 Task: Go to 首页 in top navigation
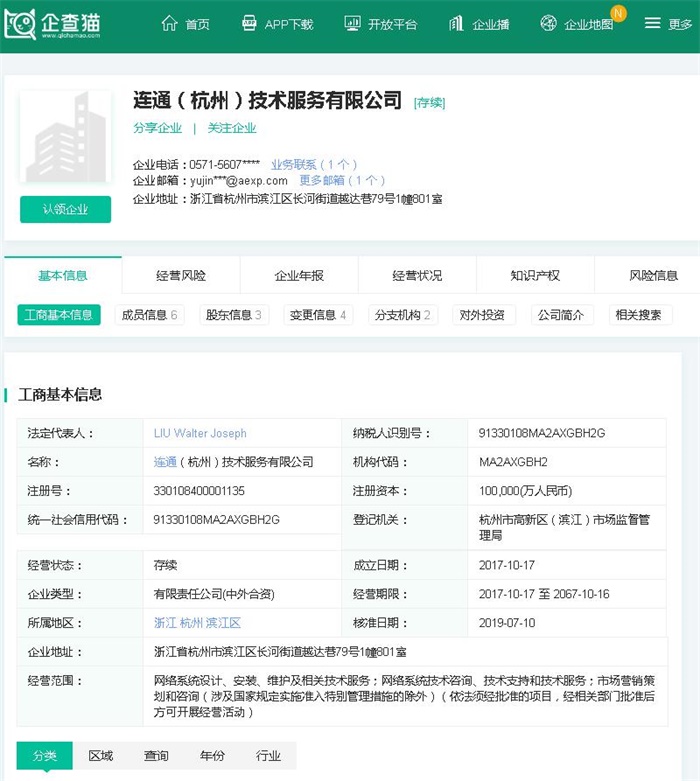coord(197,24)
